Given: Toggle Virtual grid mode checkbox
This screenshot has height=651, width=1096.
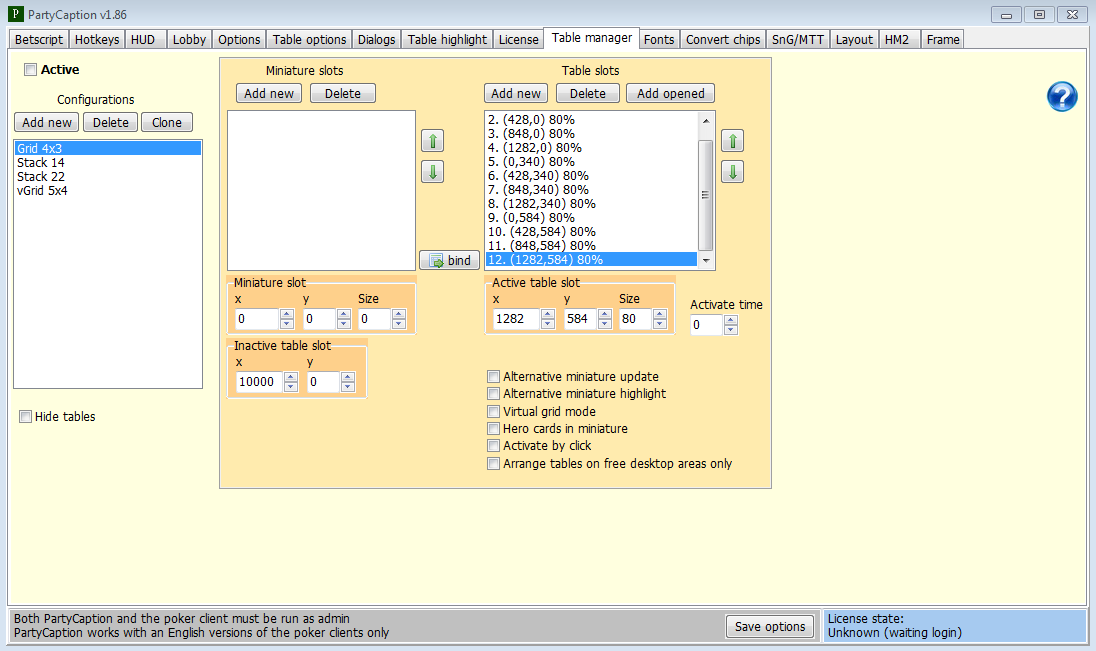Looking at the screenshot, I should [x=493, y=412].
